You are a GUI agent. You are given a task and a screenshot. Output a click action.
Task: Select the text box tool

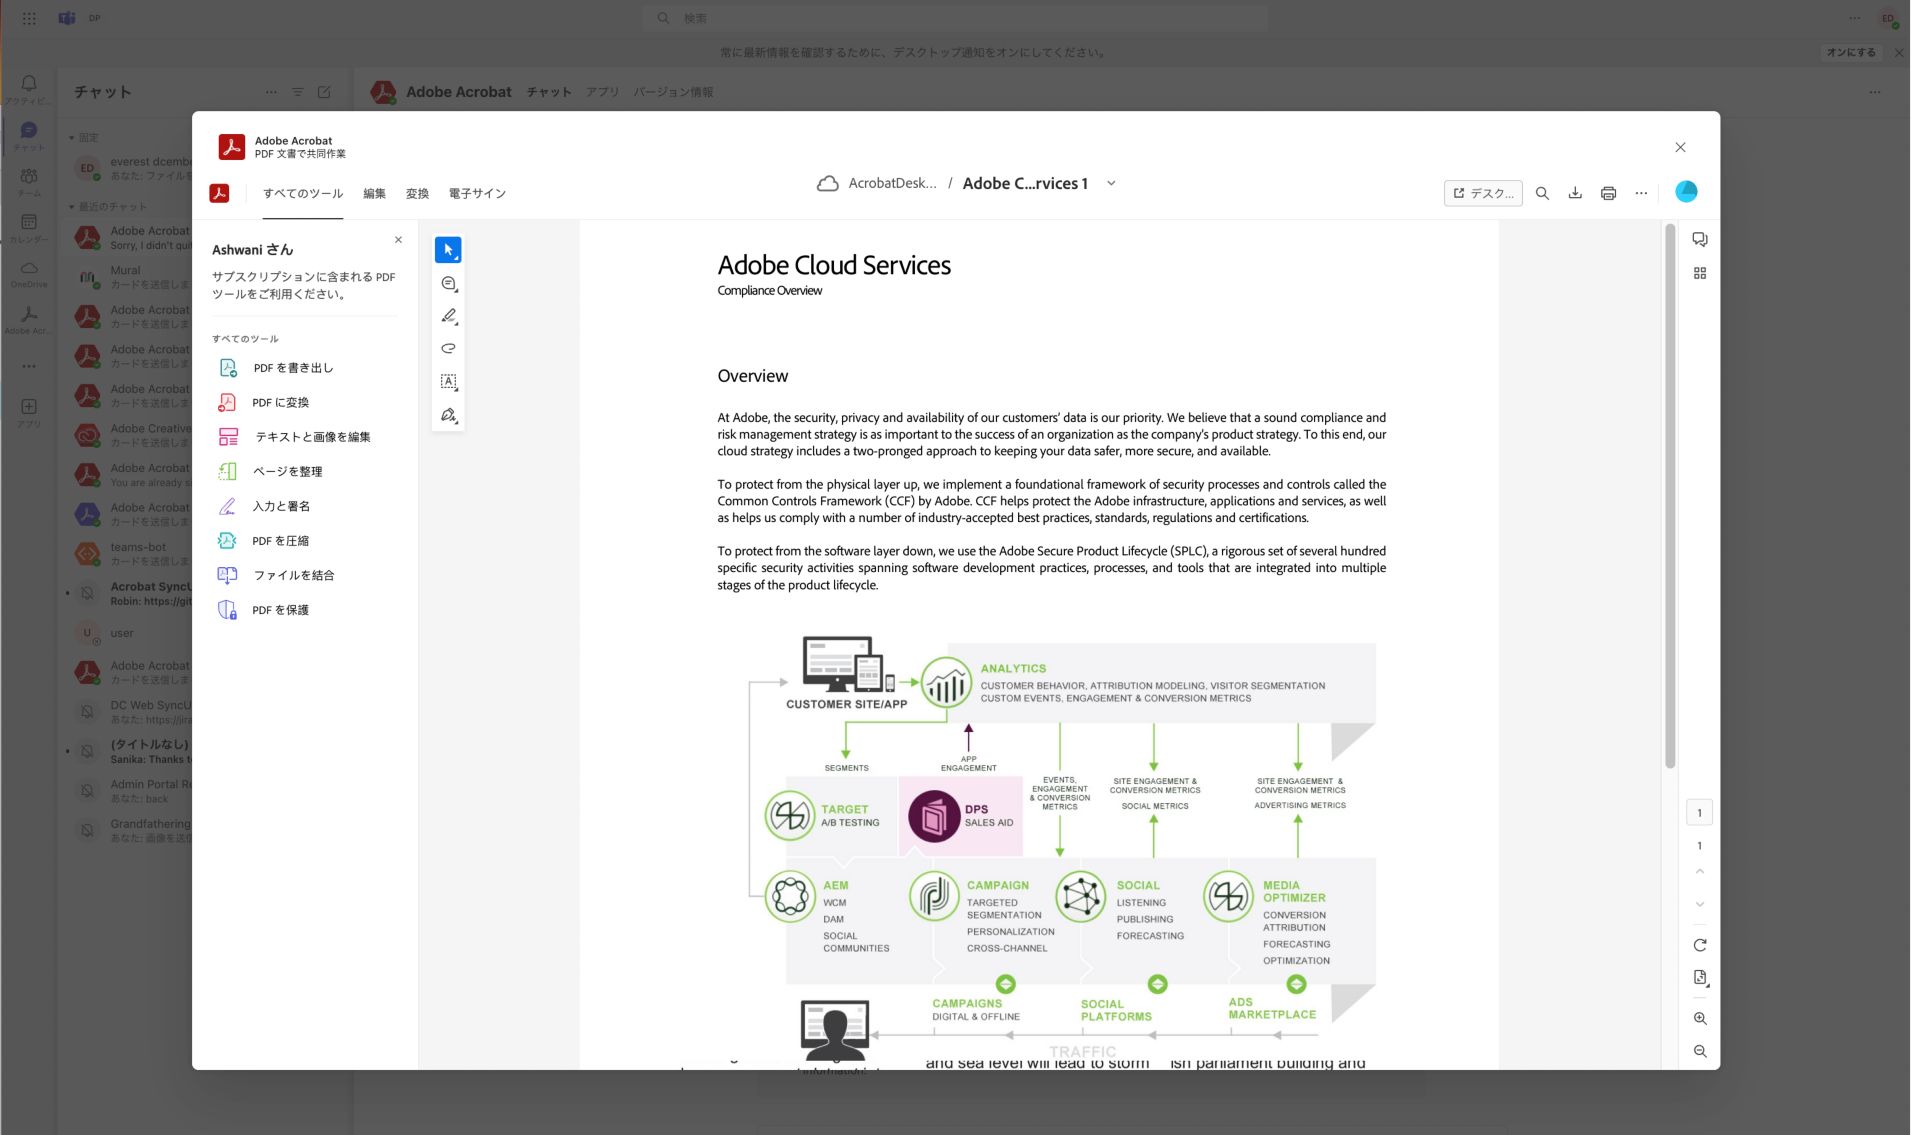click(x=448, y=382)
